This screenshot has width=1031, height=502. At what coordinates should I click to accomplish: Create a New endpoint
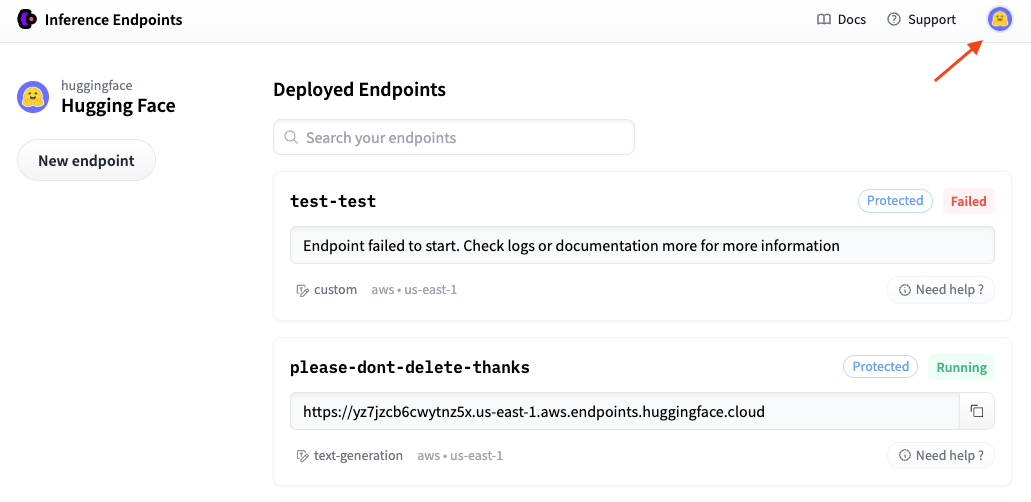click(x=86, y=160)
